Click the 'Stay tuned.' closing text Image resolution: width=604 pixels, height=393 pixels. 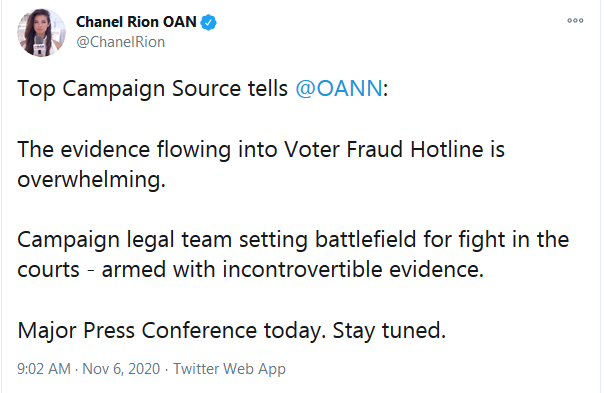tap(389, 330)
